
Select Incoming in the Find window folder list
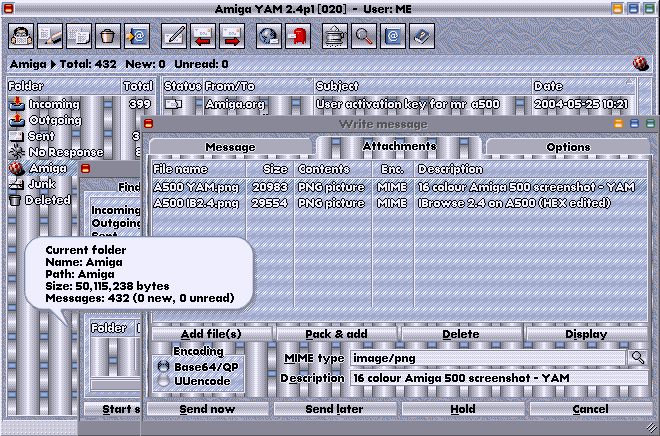tap(116, 210)
